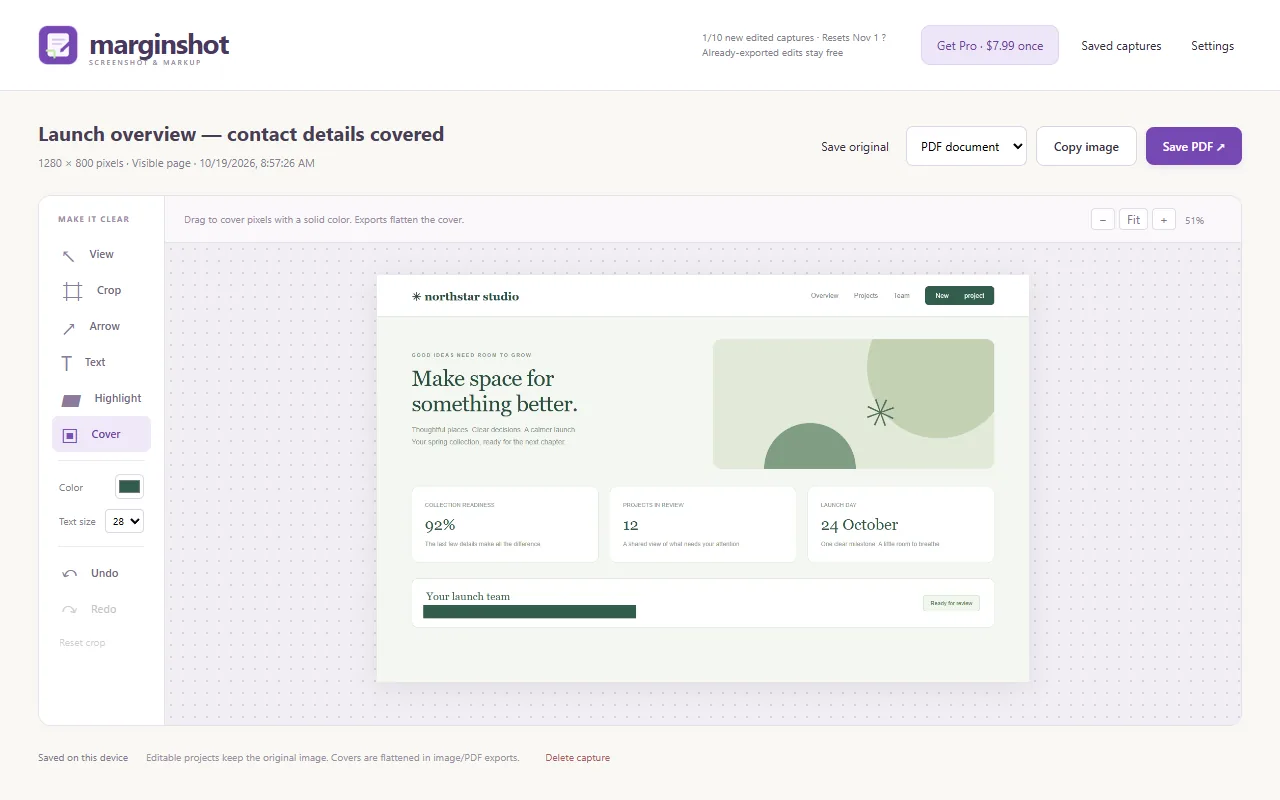Click the capture title 'Launch overview — contact details covered'
1280x800 pixels.
[x=241, y=134]
